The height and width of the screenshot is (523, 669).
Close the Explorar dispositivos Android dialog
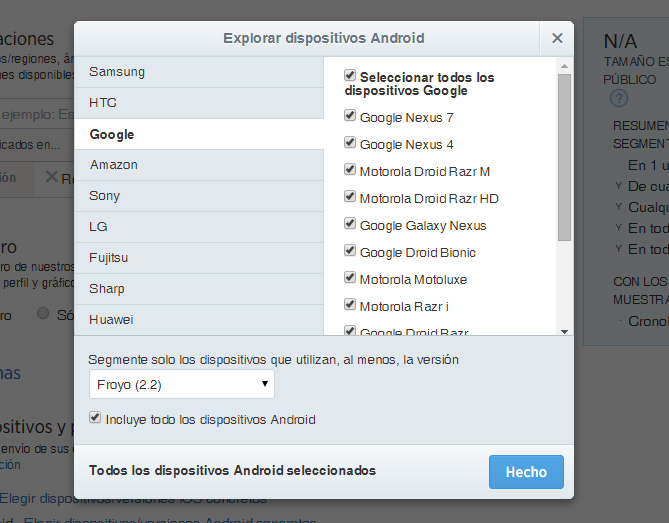pos(557,38)
